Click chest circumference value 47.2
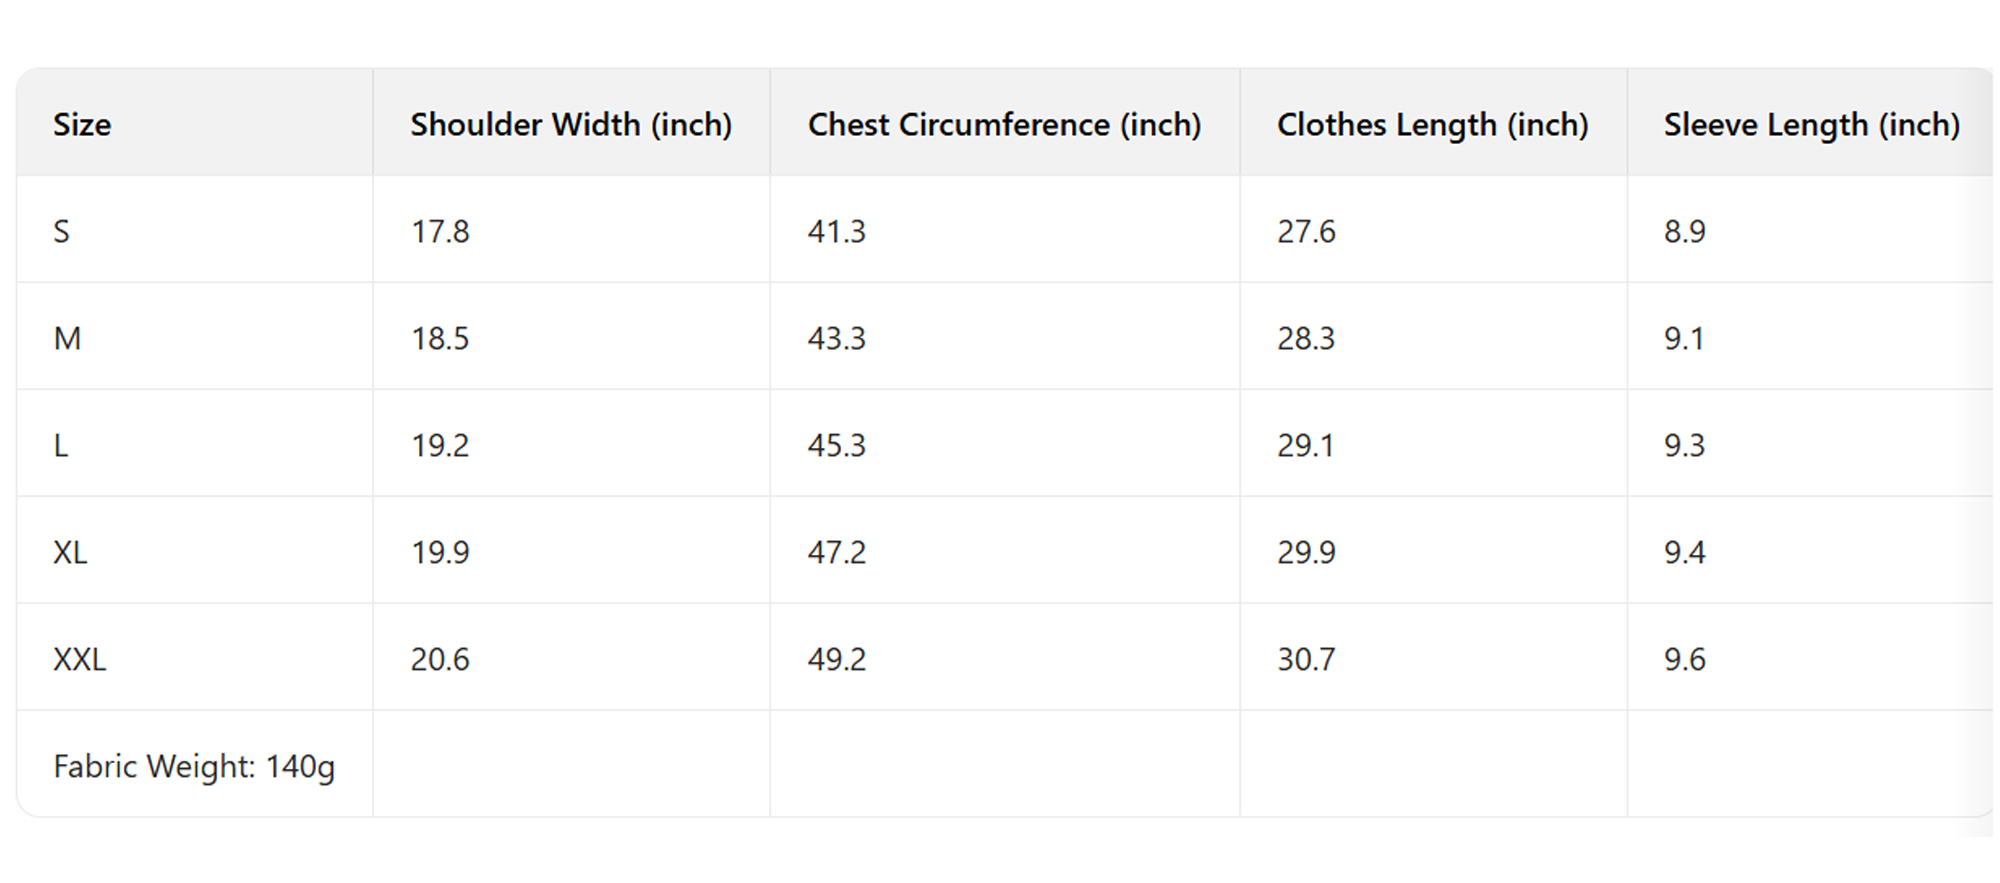 (x=837, y=553)
